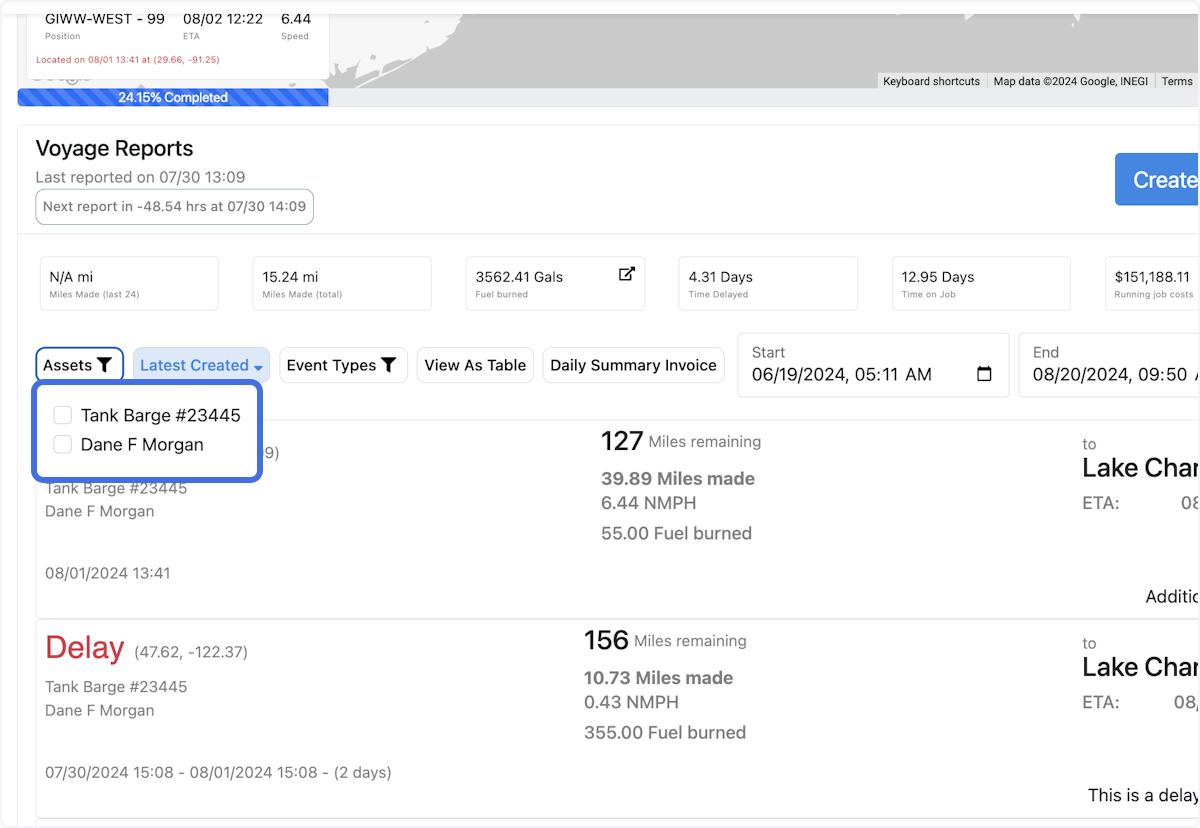Screen dimensions: 1200x828
Task: Open the Assets filter funnel icon
Action: click(x=103, y=363)
